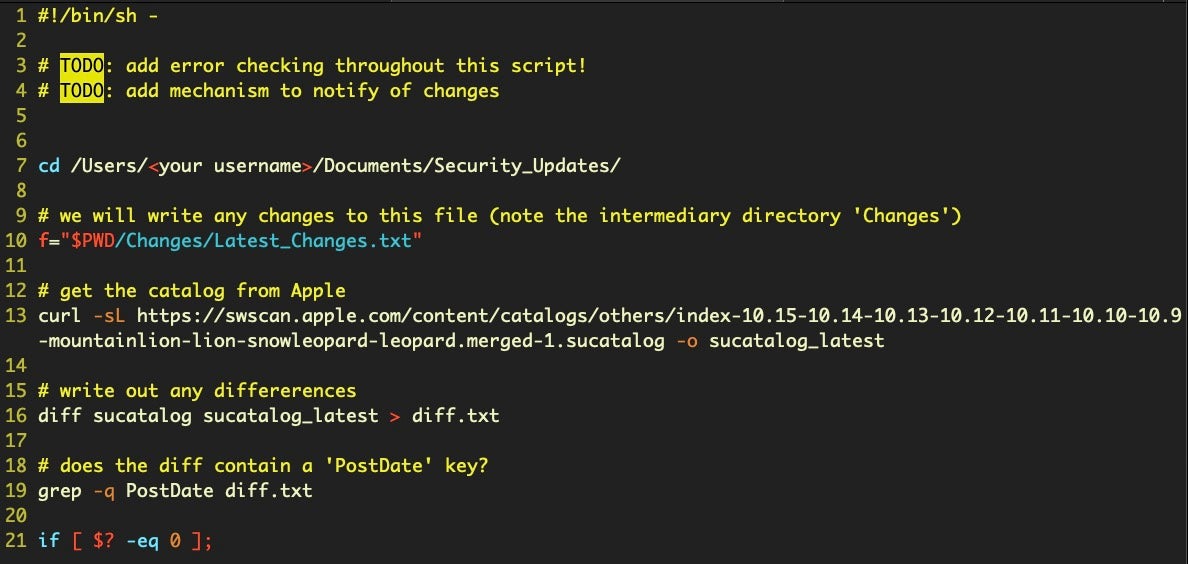
Task: Place cursor on the cd command
Action: 48,165
